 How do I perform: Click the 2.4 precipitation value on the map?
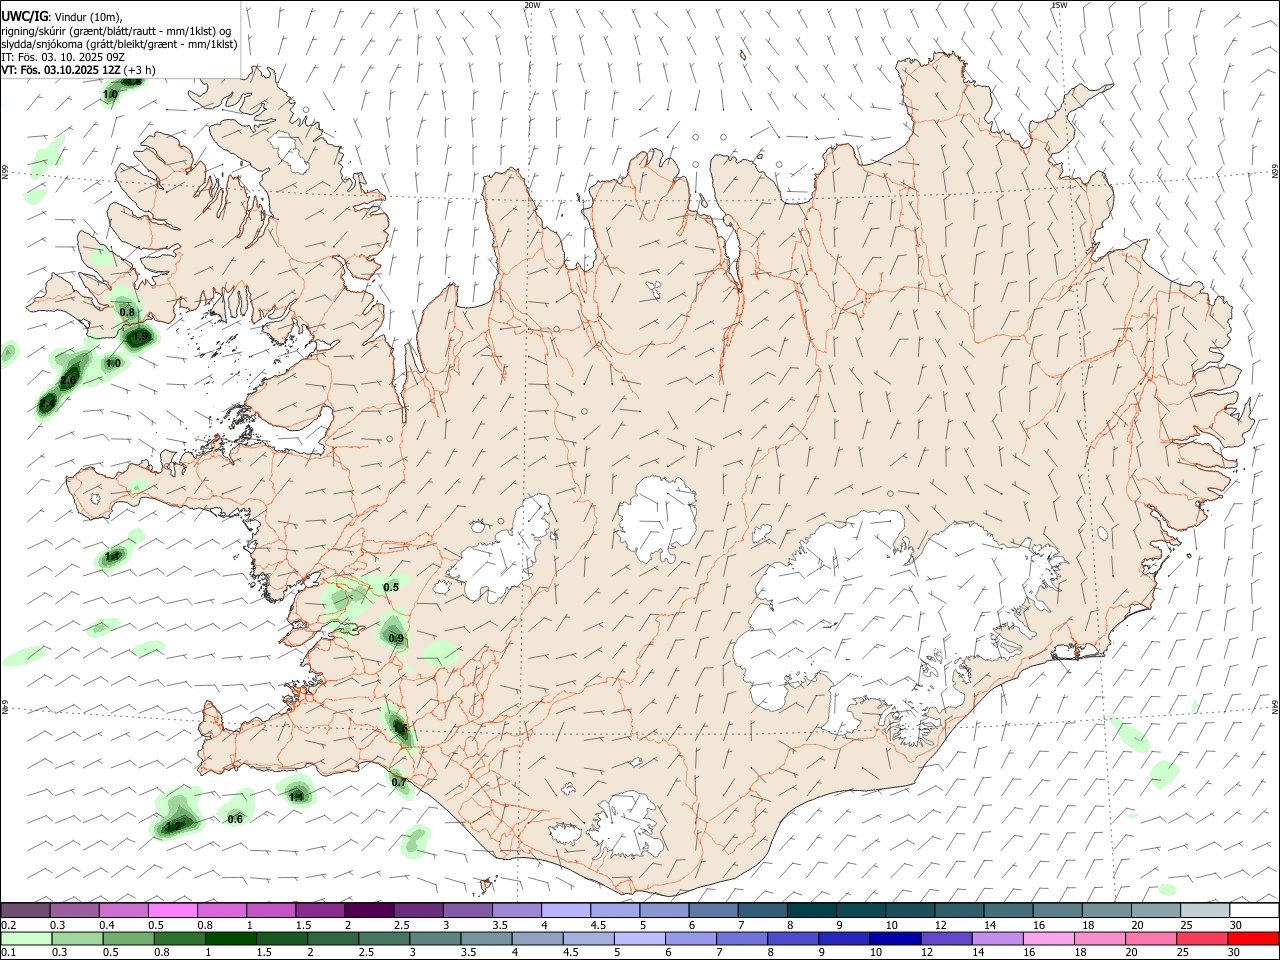[47, 404]
